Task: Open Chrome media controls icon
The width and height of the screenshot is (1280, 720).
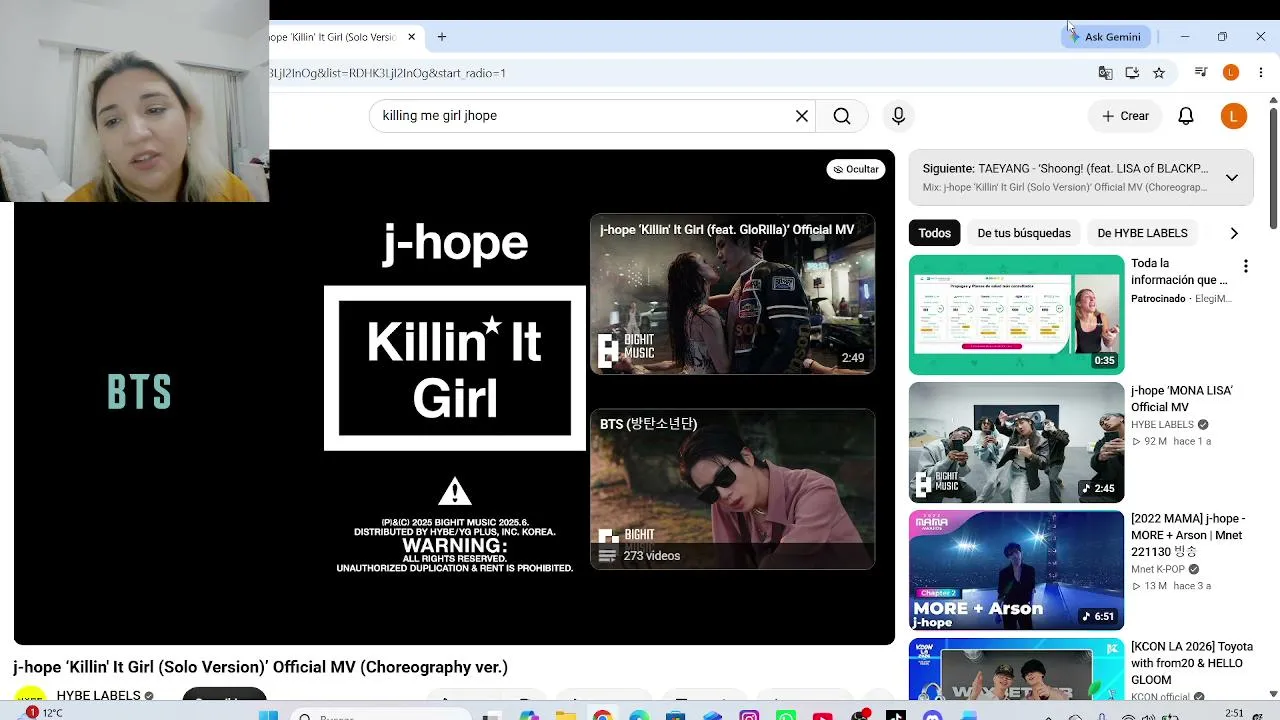Action: coord(1201,73)
